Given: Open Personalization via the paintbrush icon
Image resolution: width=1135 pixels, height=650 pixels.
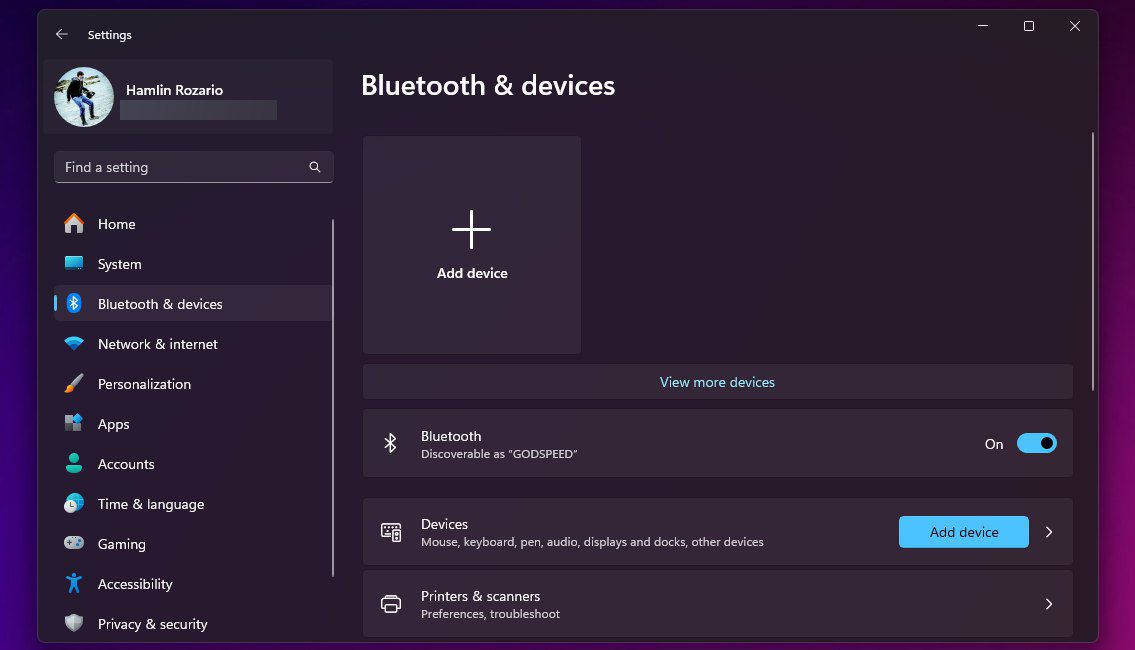Looking at the screenshot, I should [x=74, y=384].
